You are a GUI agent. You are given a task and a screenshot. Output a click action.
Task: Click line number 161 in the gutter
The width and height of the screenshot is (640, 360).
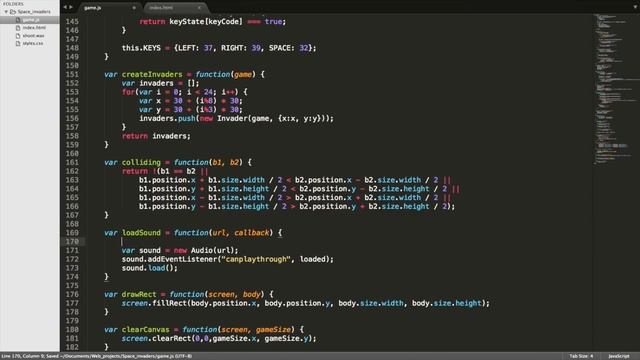(x=72, y=162)
